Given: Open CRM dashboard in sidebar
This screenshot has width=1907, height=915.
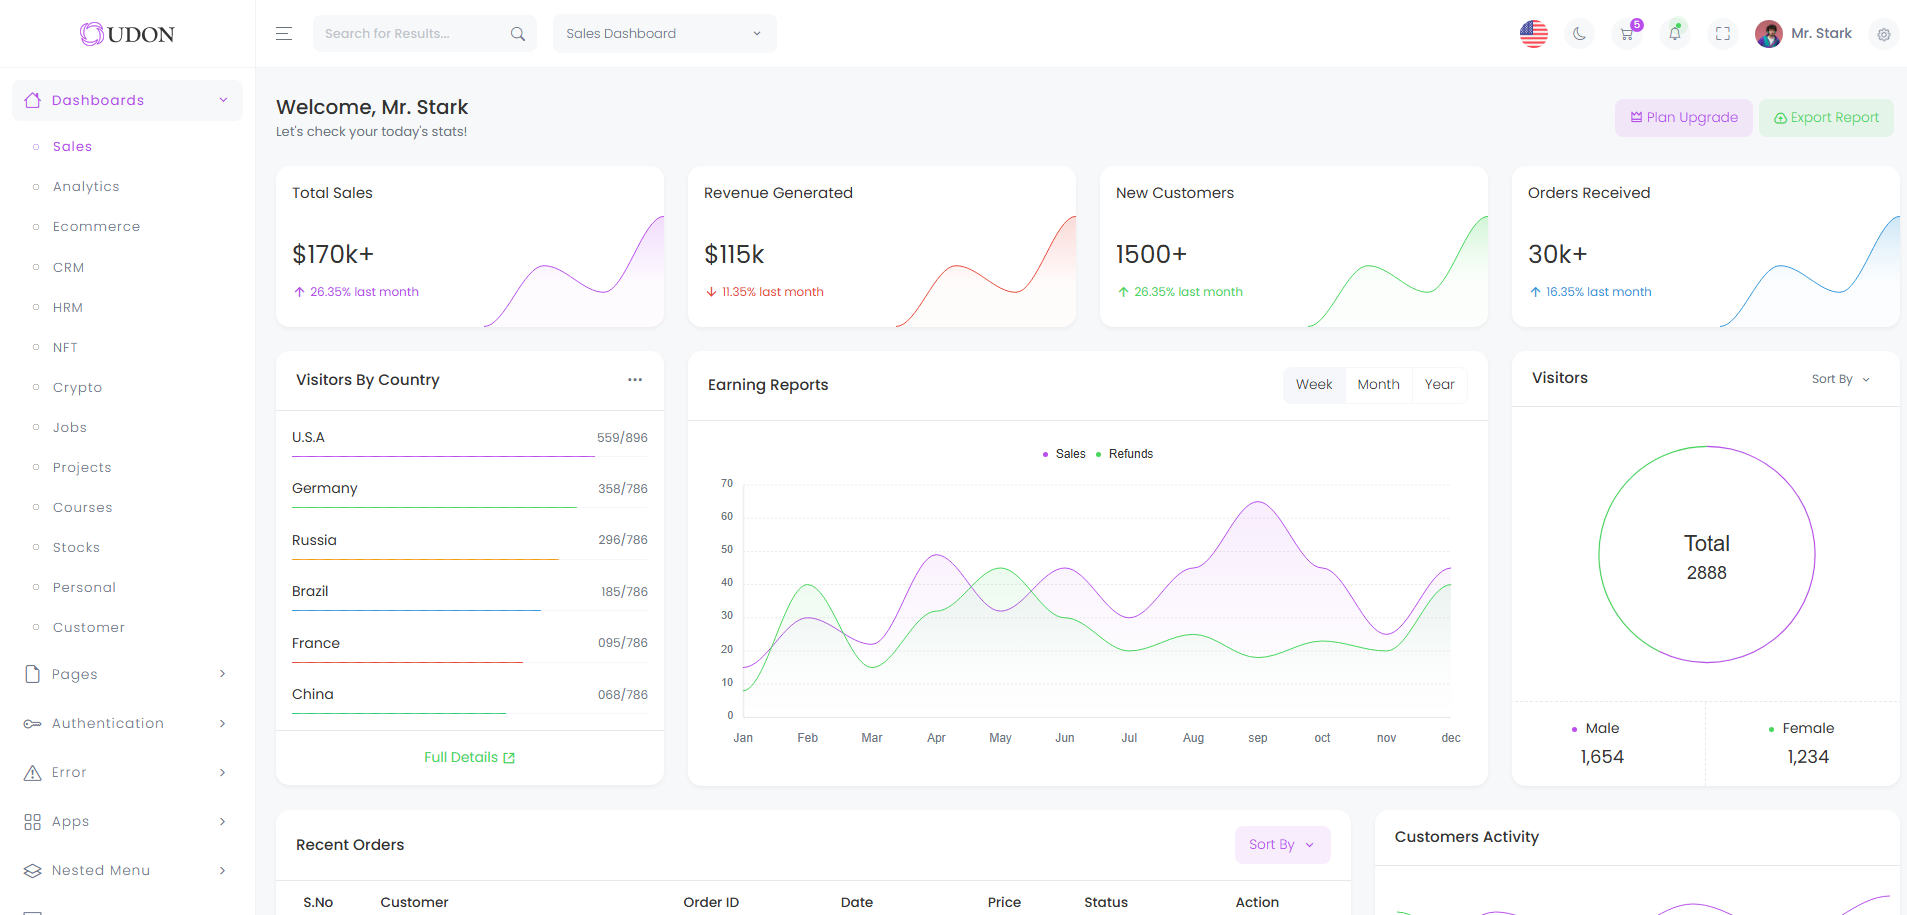Looking at the screenshot, I should tap(68, 267).
